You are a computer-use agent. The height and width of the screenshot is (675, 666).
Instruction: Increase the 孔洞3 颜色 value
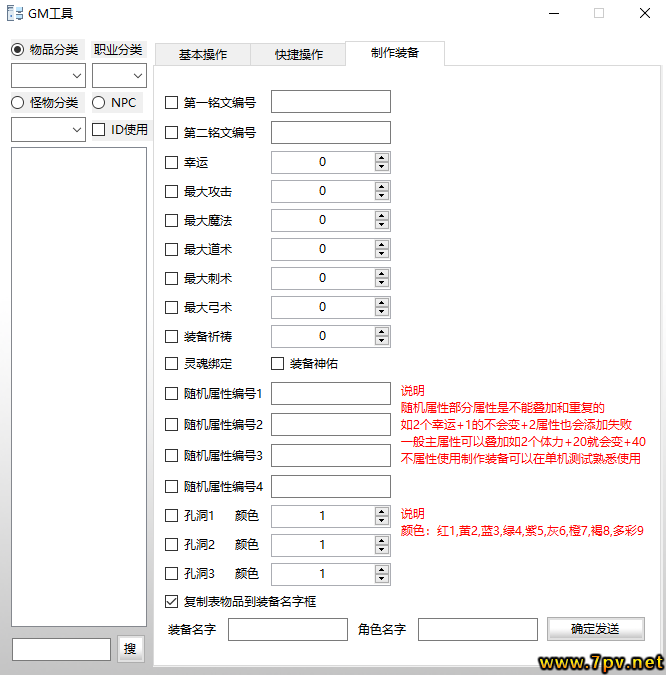click(382, 570)
